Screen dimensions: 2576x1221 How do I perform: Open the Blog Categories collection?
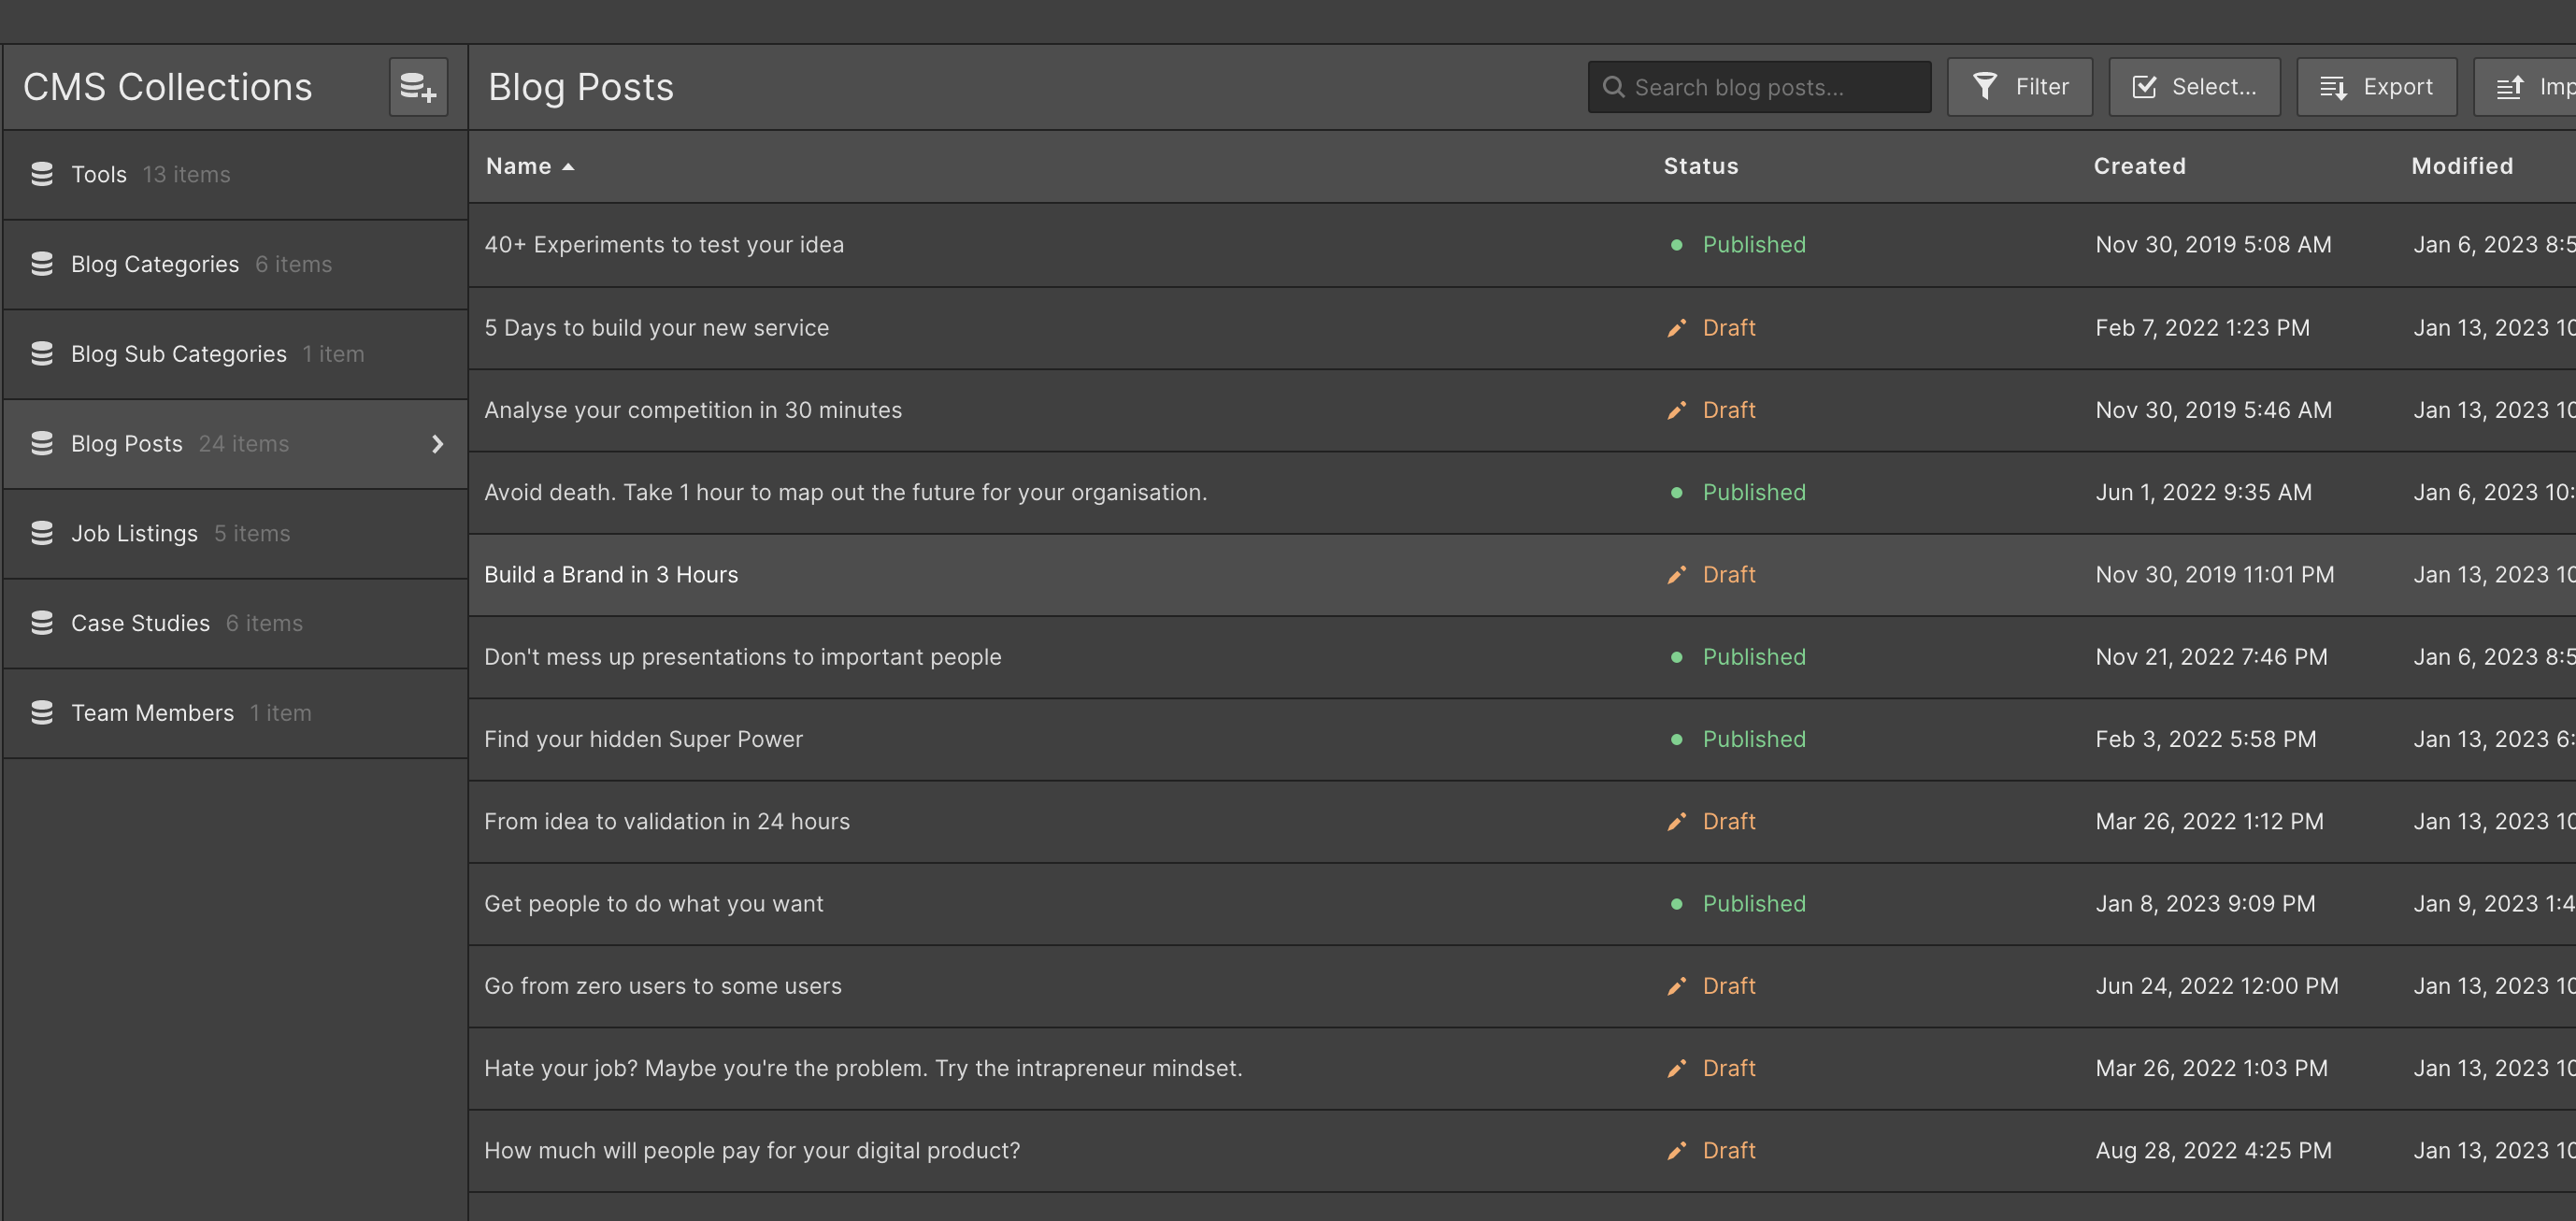click(x=235, y=265)
